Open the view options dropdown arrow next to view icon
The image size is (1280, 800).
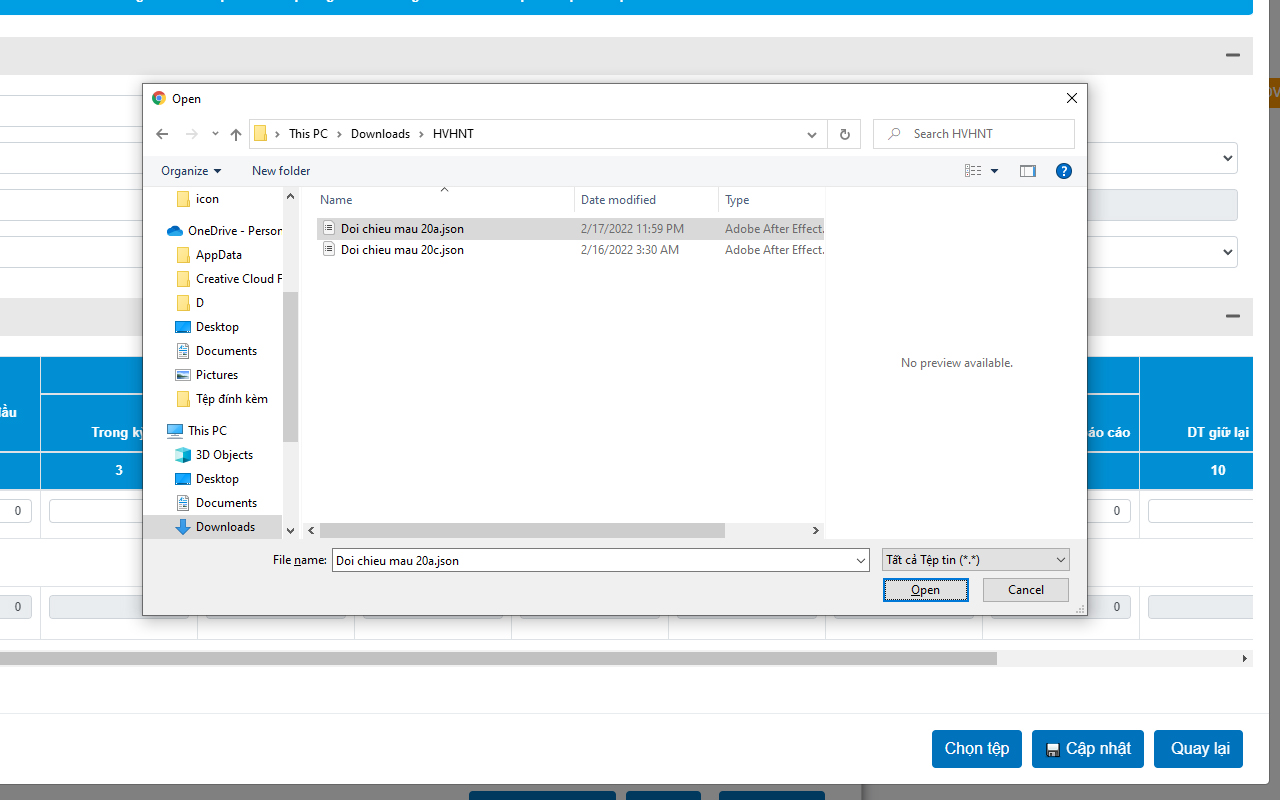[994, 170]
